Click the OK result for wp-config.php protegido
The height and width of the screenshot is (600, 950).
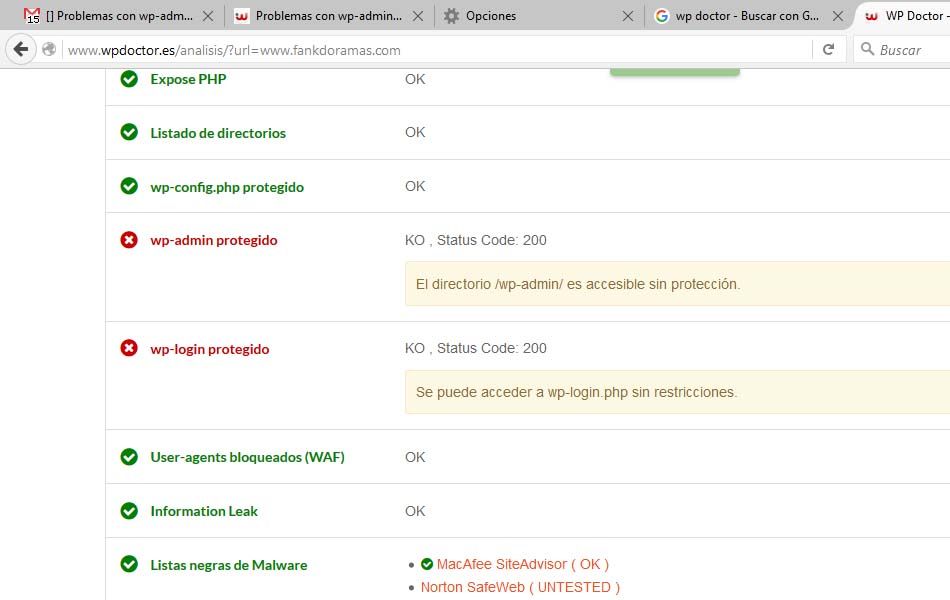point(415,186)
